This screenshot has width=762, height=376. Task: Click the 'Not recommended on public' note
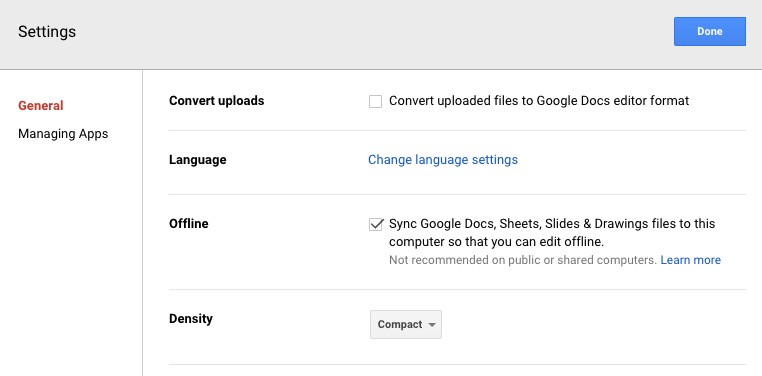(x=523, y=260)
